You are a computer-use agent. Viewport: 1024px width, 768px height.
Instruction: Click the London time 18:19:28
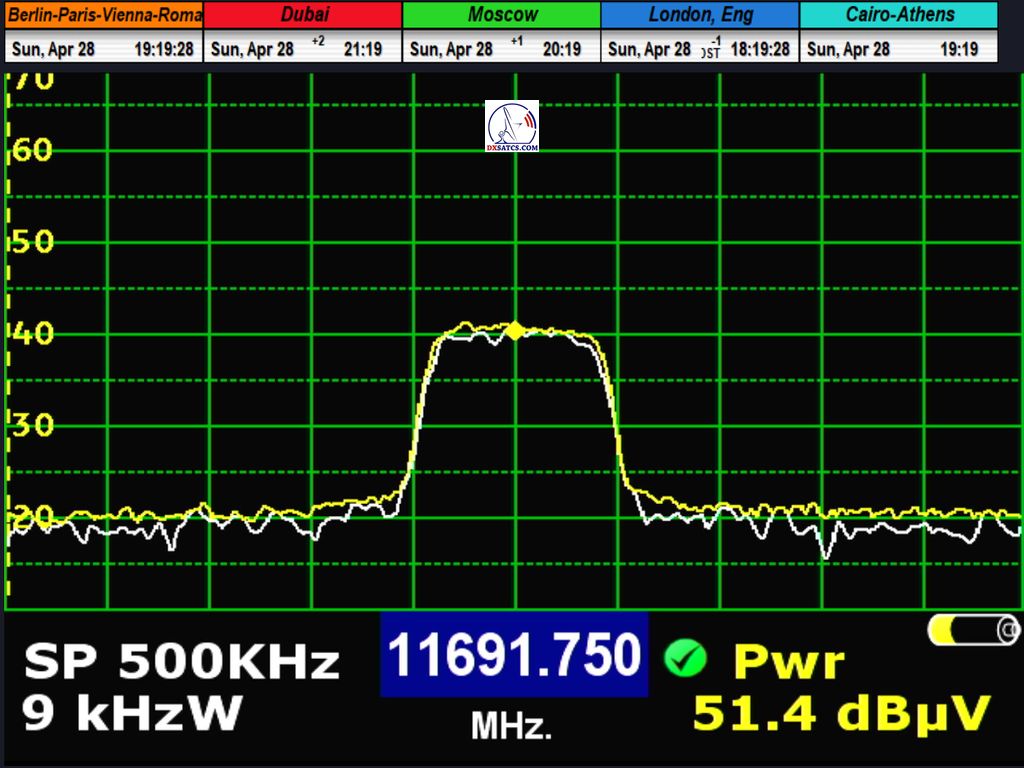[760, 49]
